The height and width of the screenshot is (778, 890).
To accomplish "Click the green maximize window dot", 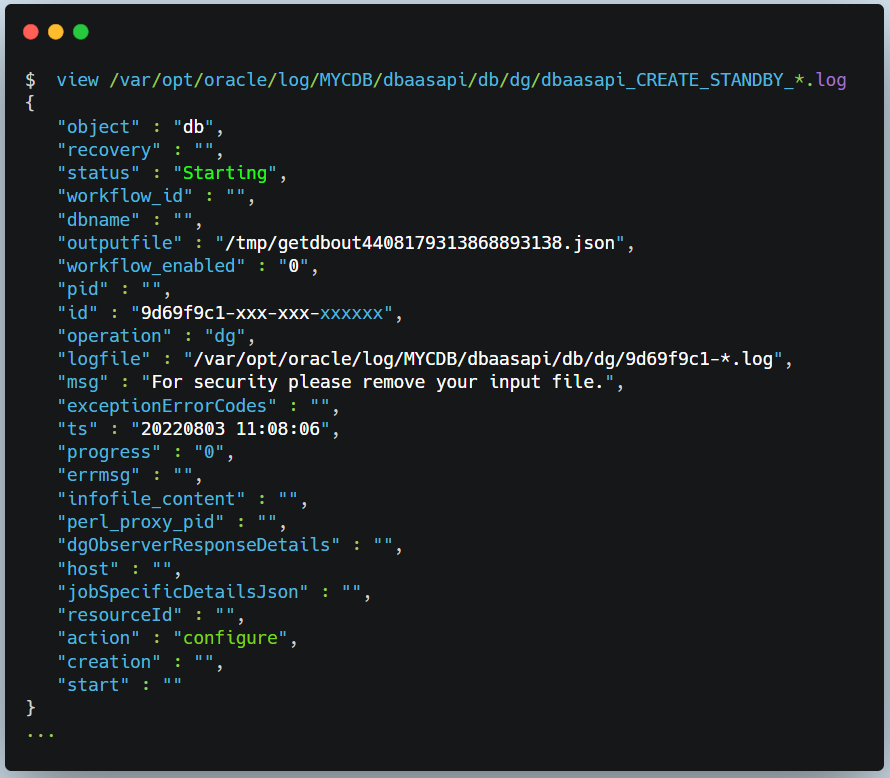I will click(81, 32).
